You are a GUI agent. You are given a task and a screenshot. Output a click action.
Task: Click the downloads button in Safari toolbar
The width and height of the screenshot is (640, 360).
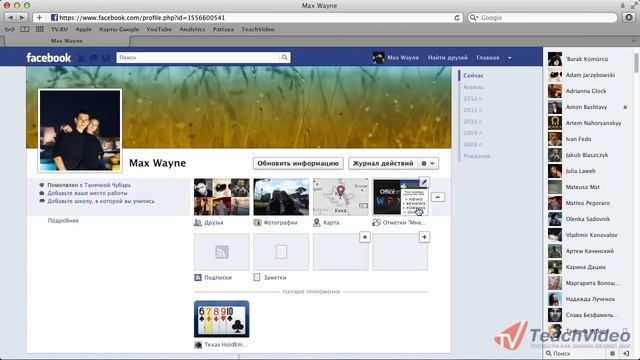pos(629,18)
